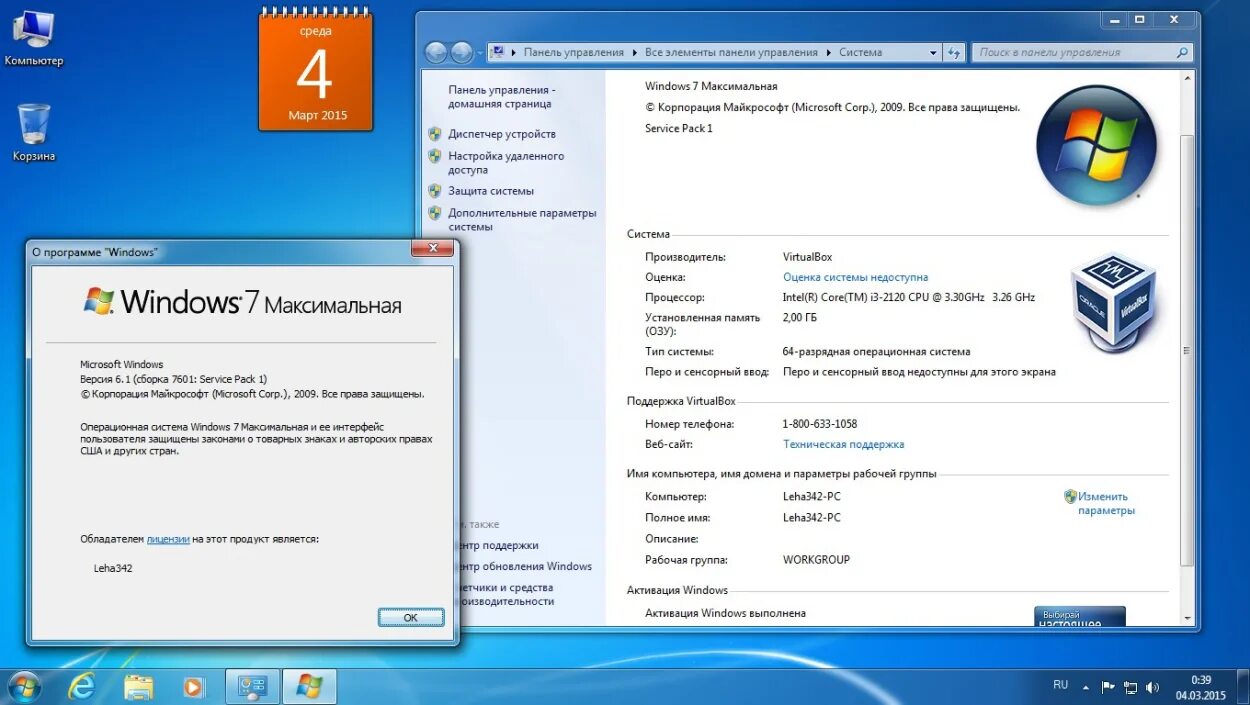This screenshot has width=1250, height=705.
Task: Select Панель управления breadcrumb segment
Action: (573, 53)
